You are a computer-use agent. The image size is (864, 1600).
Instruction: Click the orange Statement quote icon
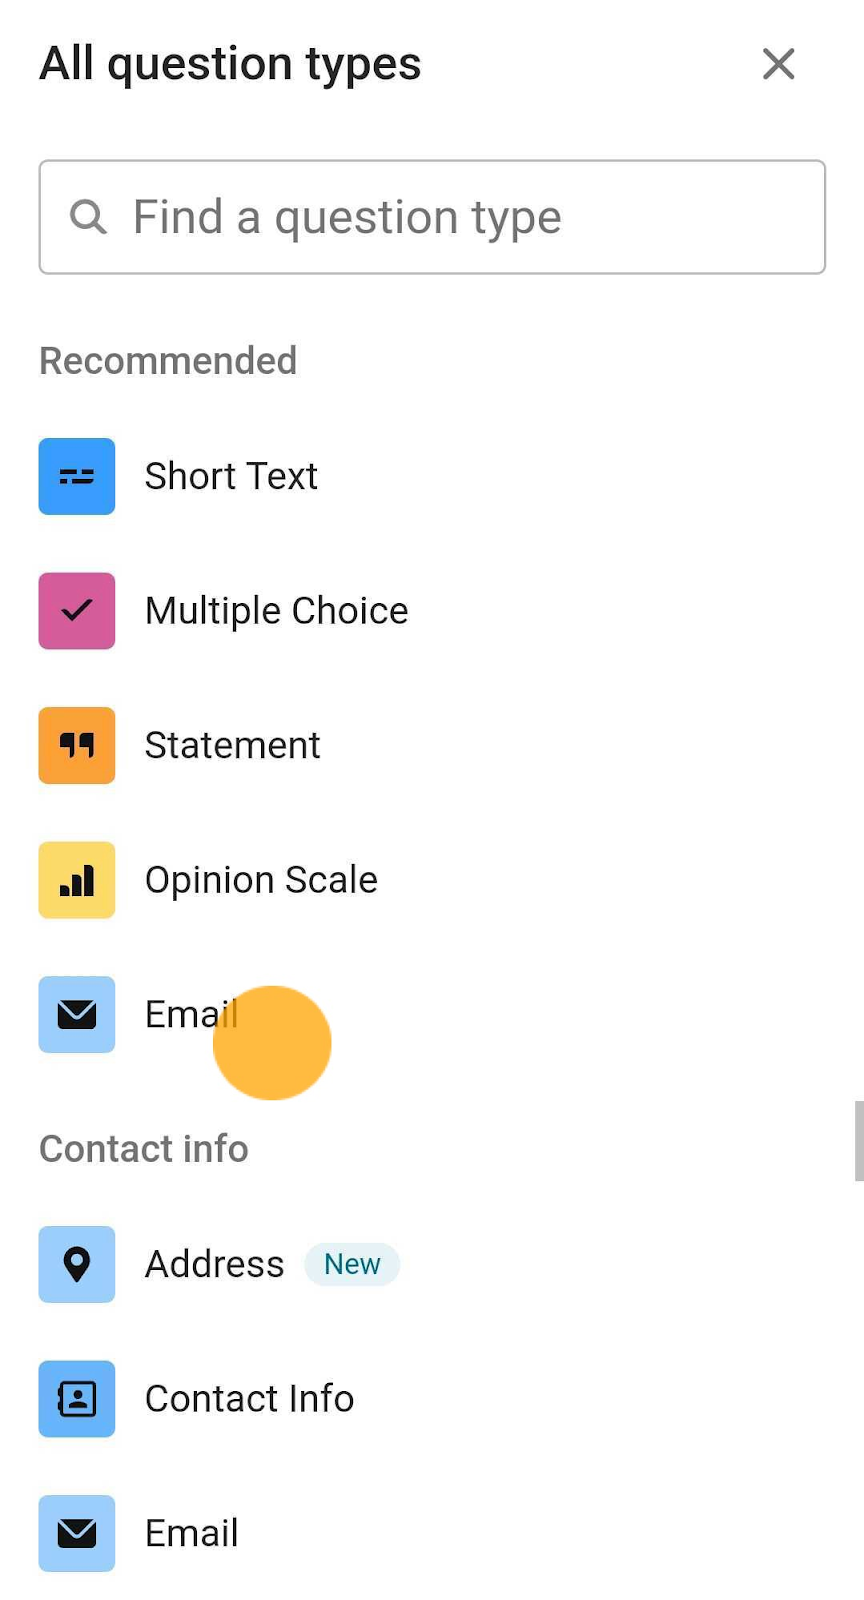click(x=77, y=745)
